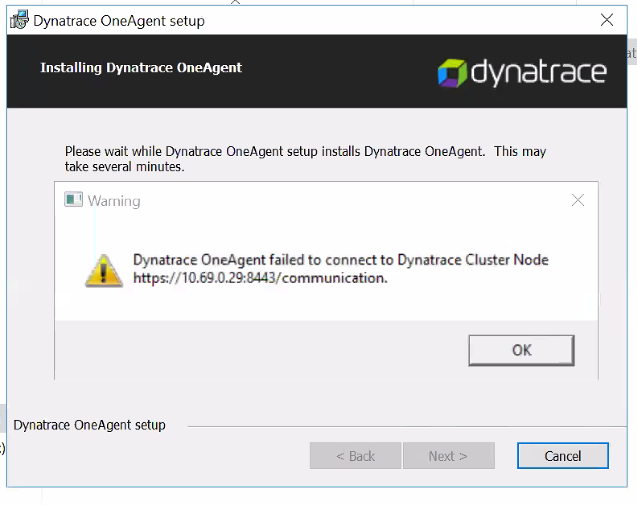Click the footer horizontal separator line
Viewport: 637px width, 505px height.
tap(400, 426)
